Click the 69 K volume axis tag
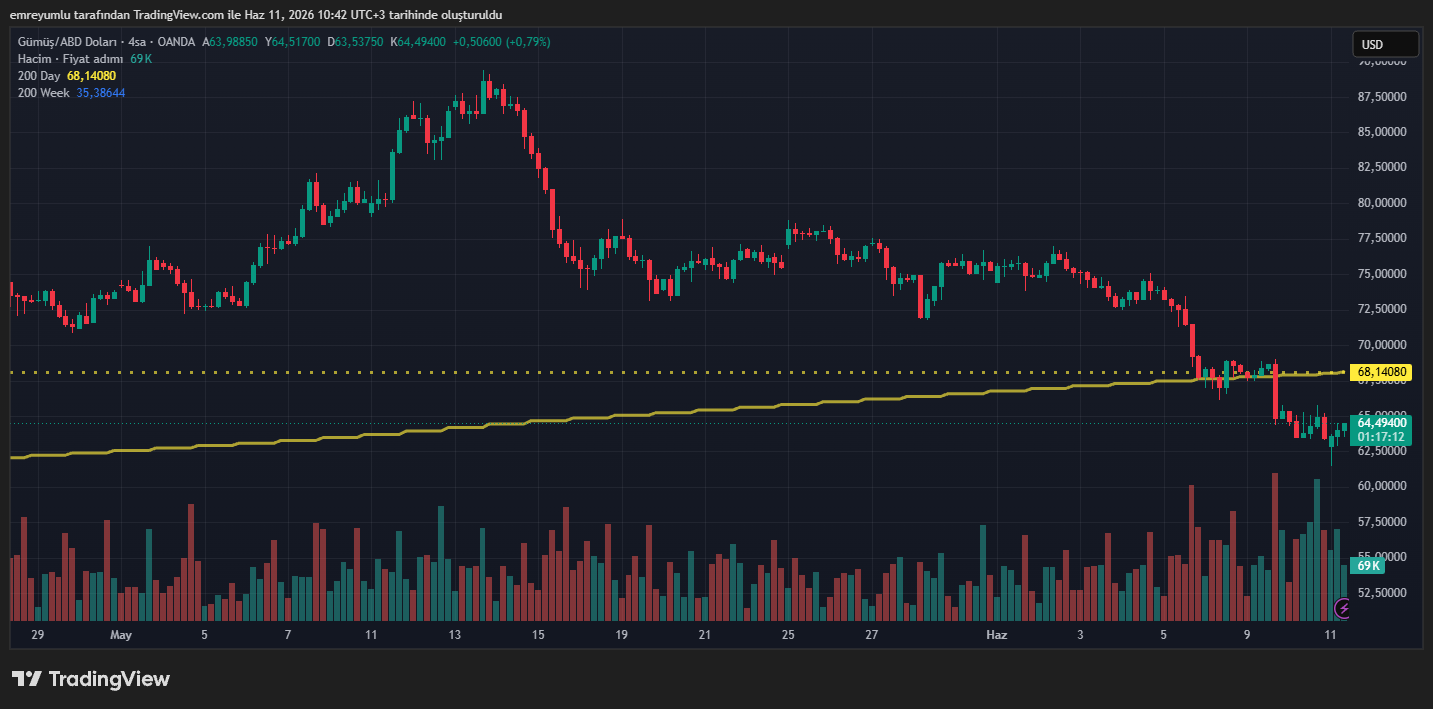The height and width of the screenshot is (709, 1433). coord(1368,566)
